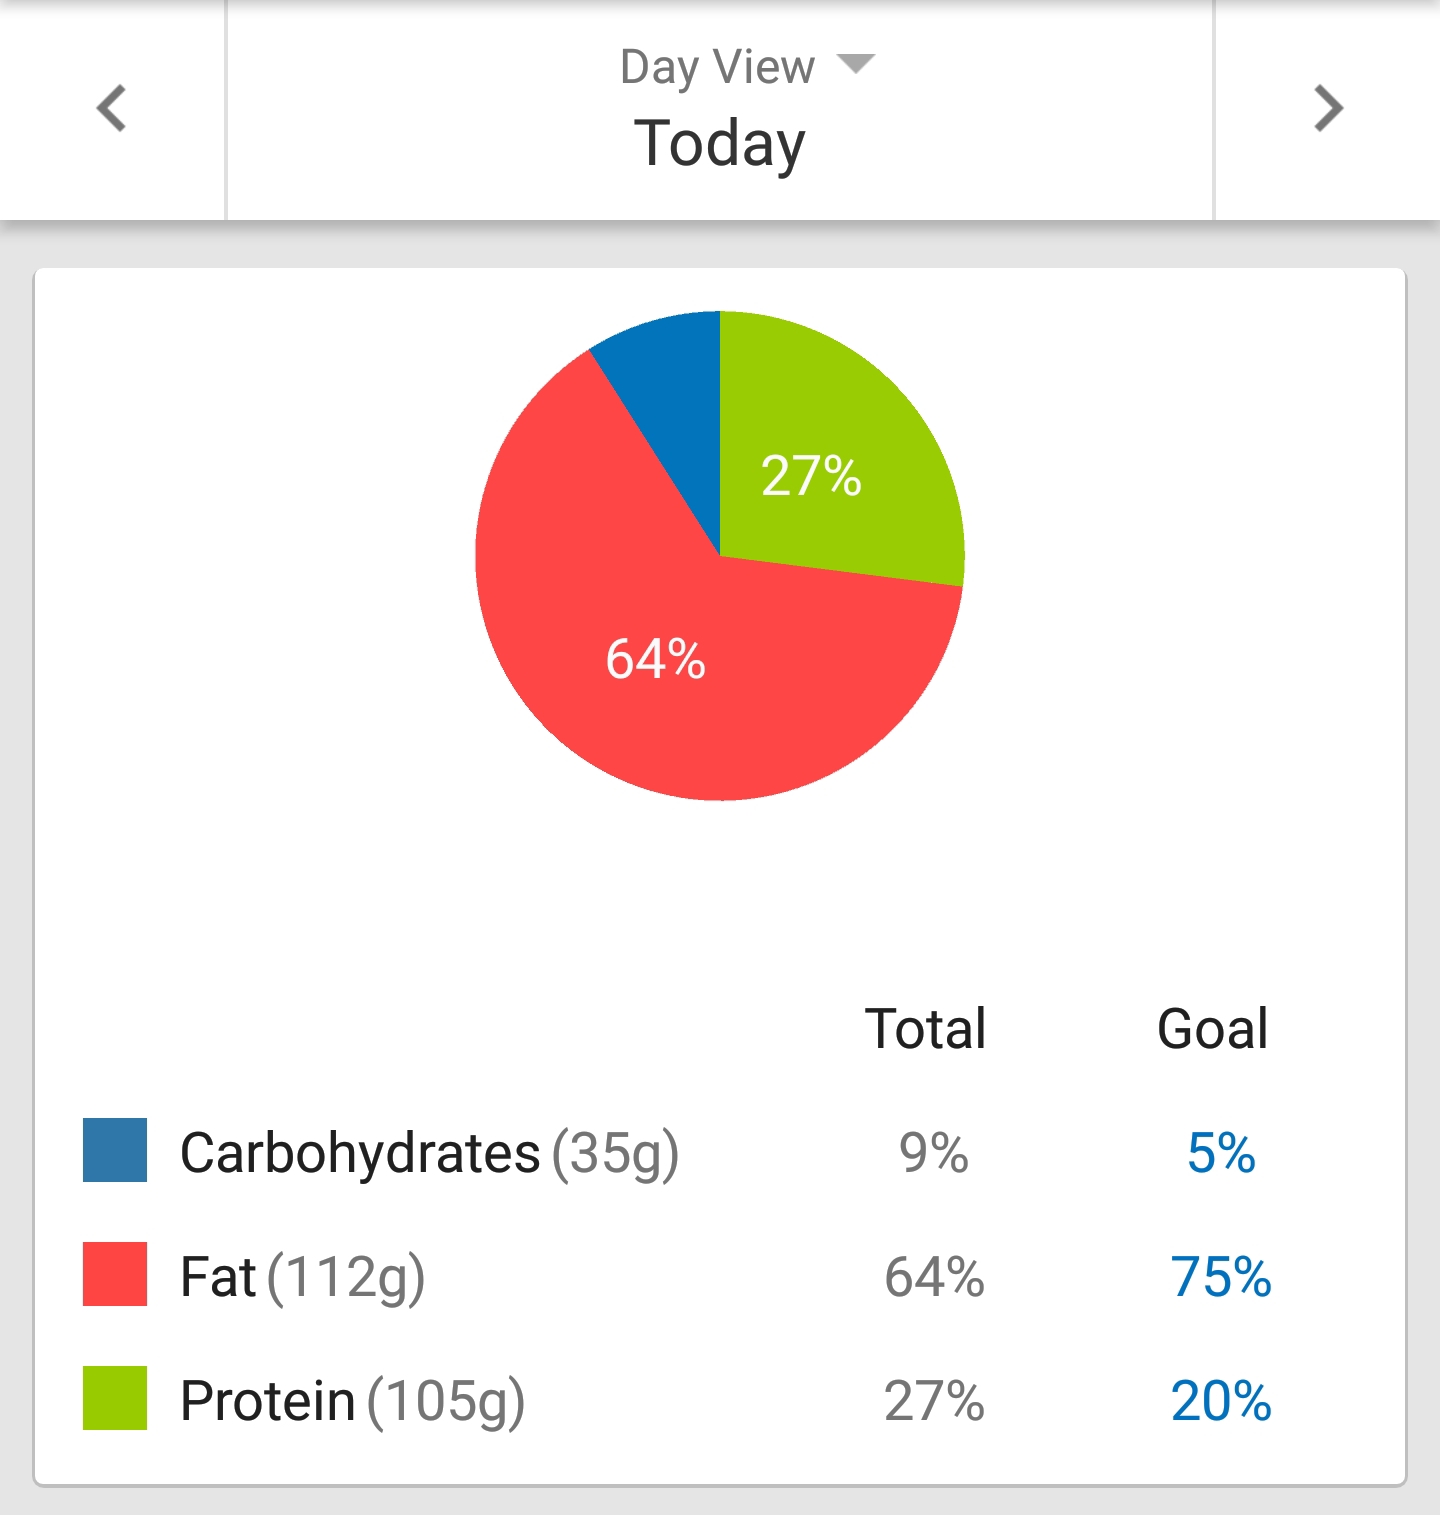
Task: Click the dropdown triangle beside Day View
Action: [855, 65]
